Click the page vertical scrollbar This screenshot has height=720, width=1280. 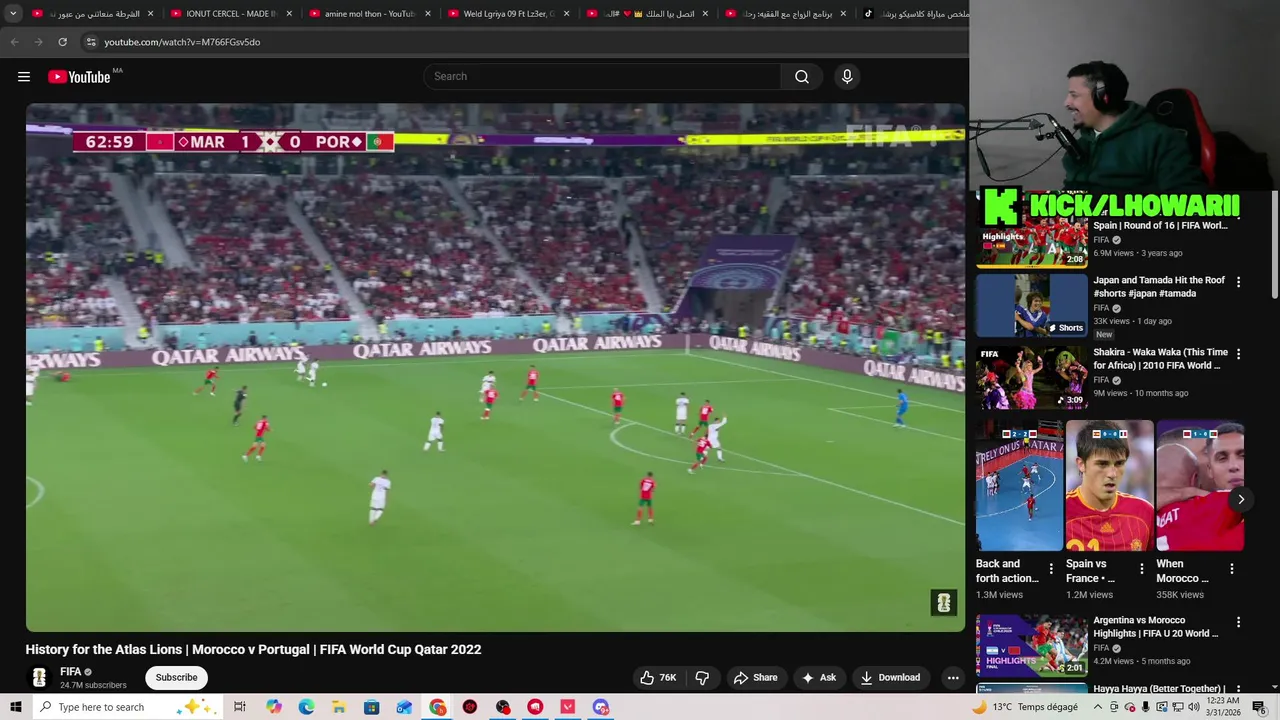[x=1274, y=243]
